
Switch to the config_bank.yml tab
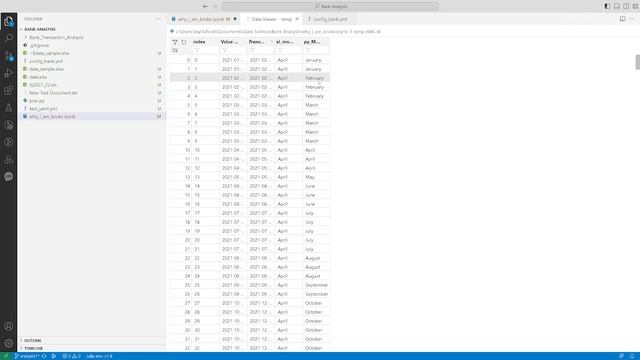point(330,19)
